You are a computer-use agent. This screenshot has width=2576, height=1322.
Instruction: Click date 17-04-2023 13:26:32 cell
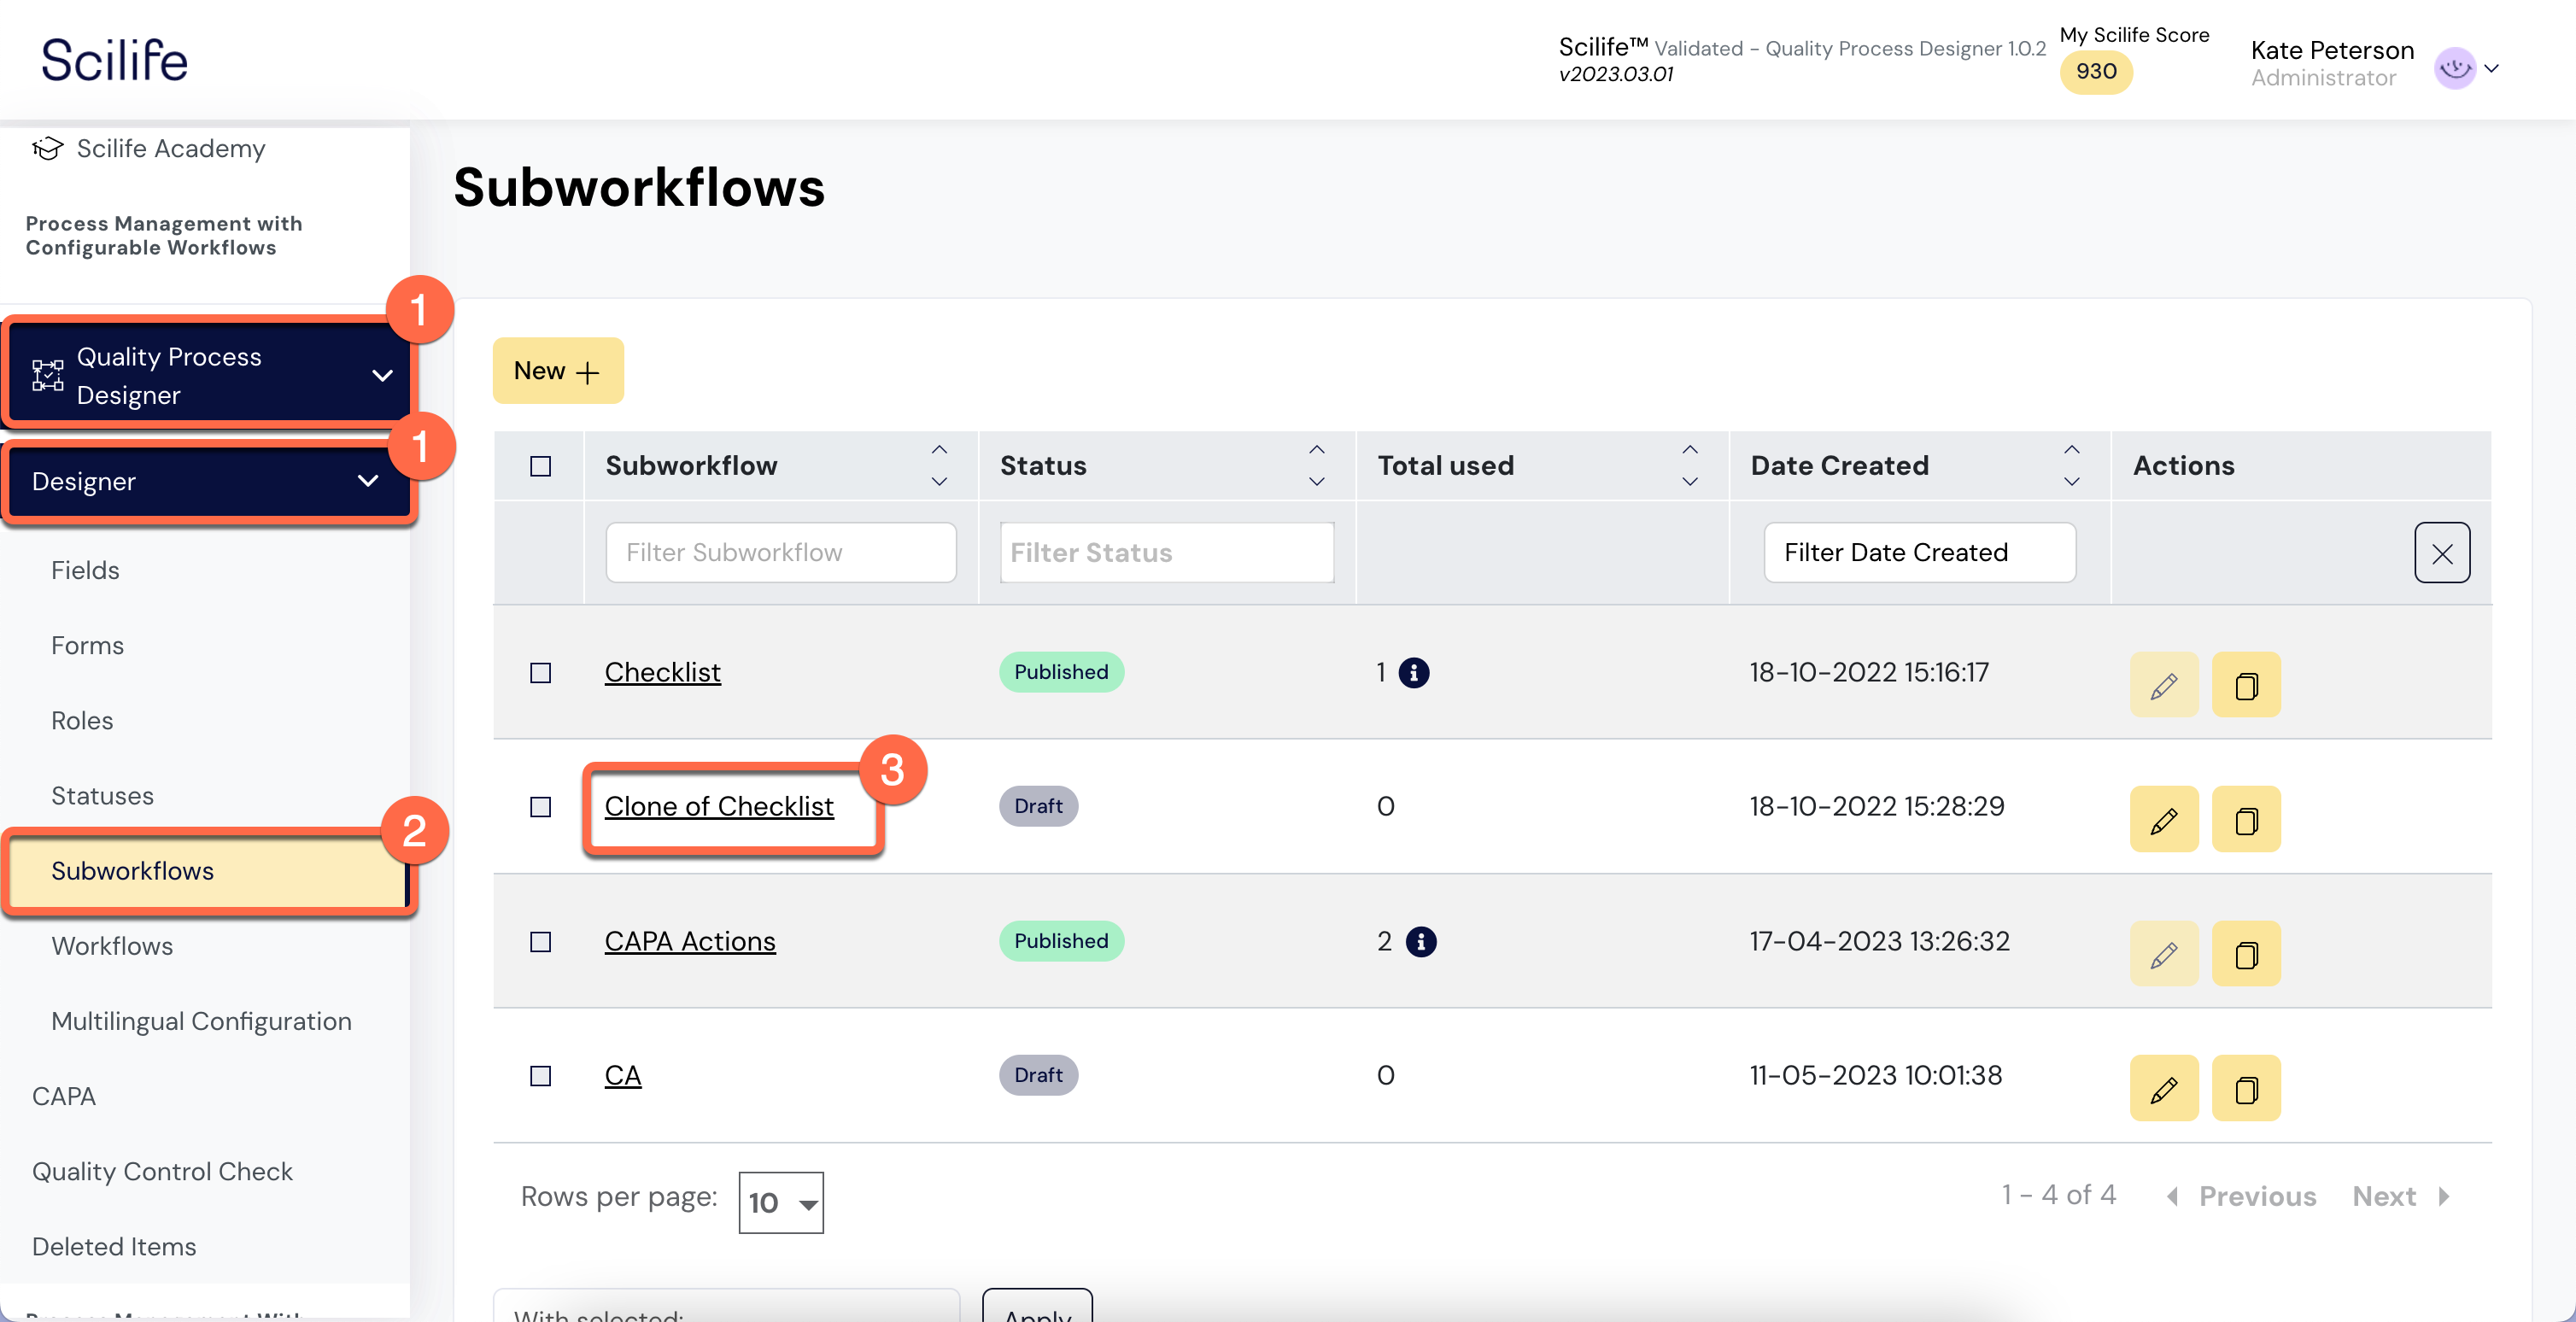click(1878, 941)
